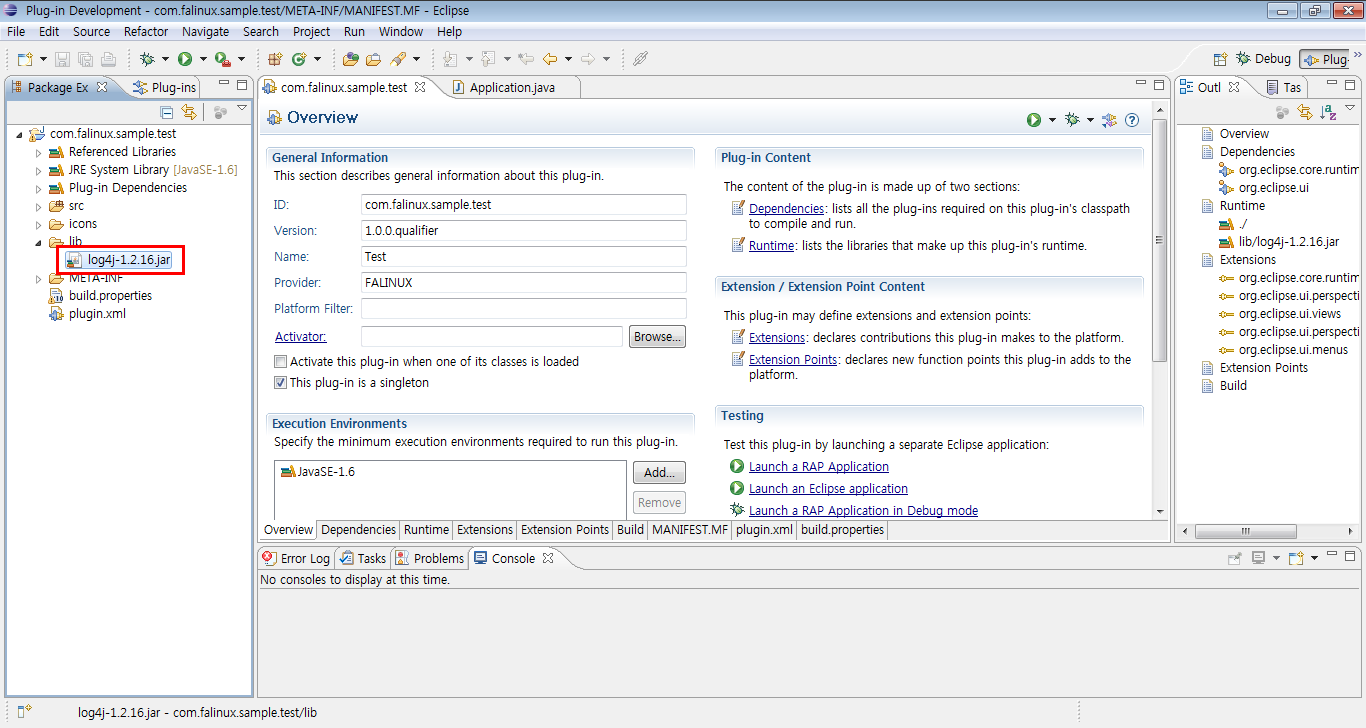The width and height of the screenshot is (1366, 728).
Task: Uncheck 'This plug-in is a singleton'
Action: click(x=281, y=382)
